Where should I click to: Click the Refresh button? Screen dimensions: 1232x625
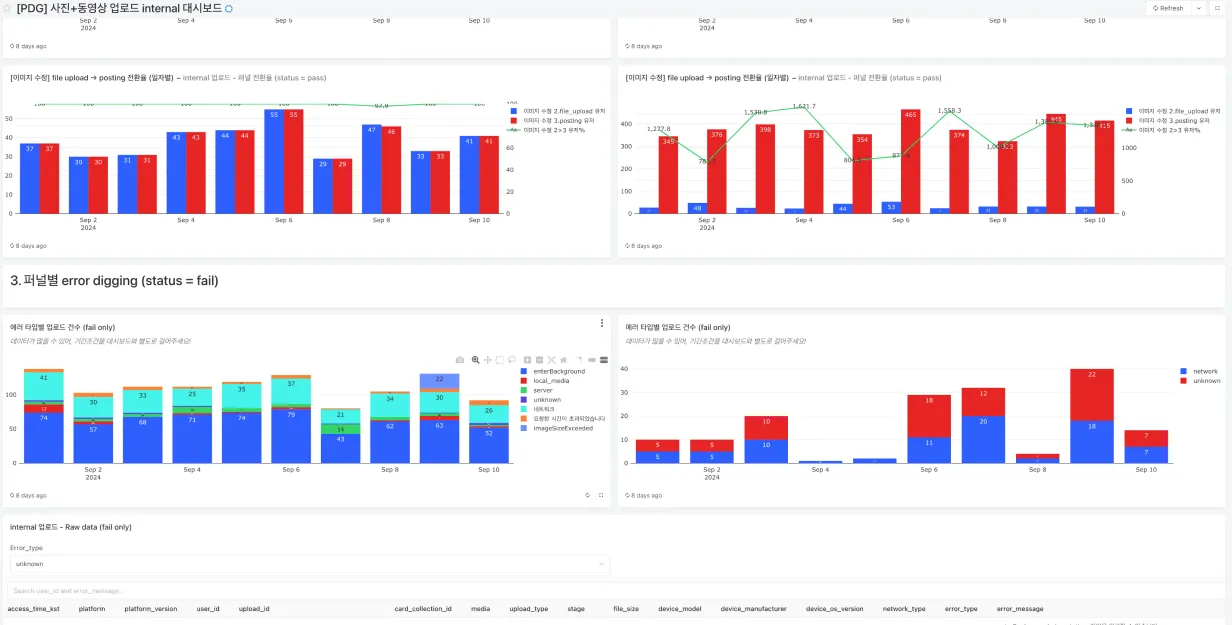1167,8
